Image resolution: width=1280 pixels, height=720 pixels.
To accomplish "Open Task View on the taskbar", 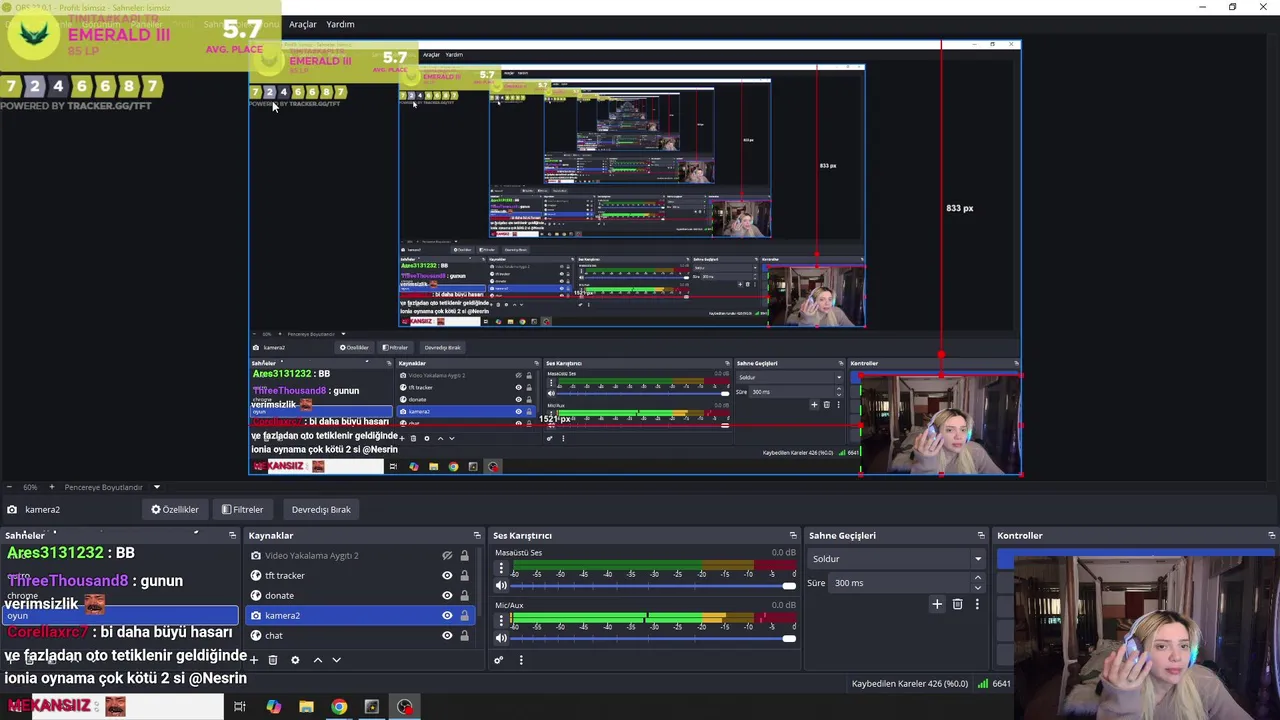I will [240, 707].
